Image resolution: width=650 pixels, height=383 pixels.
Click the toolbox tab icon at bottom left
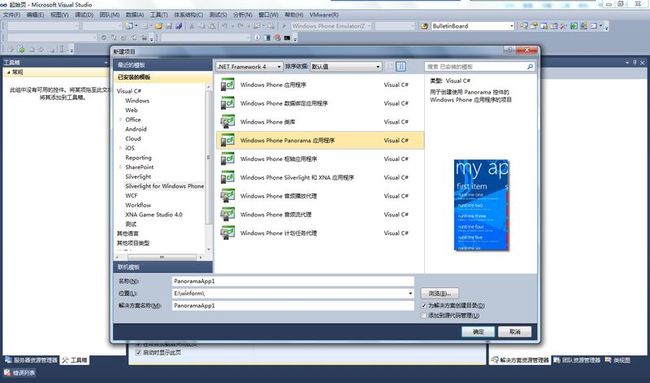click(x=65, y=360)
